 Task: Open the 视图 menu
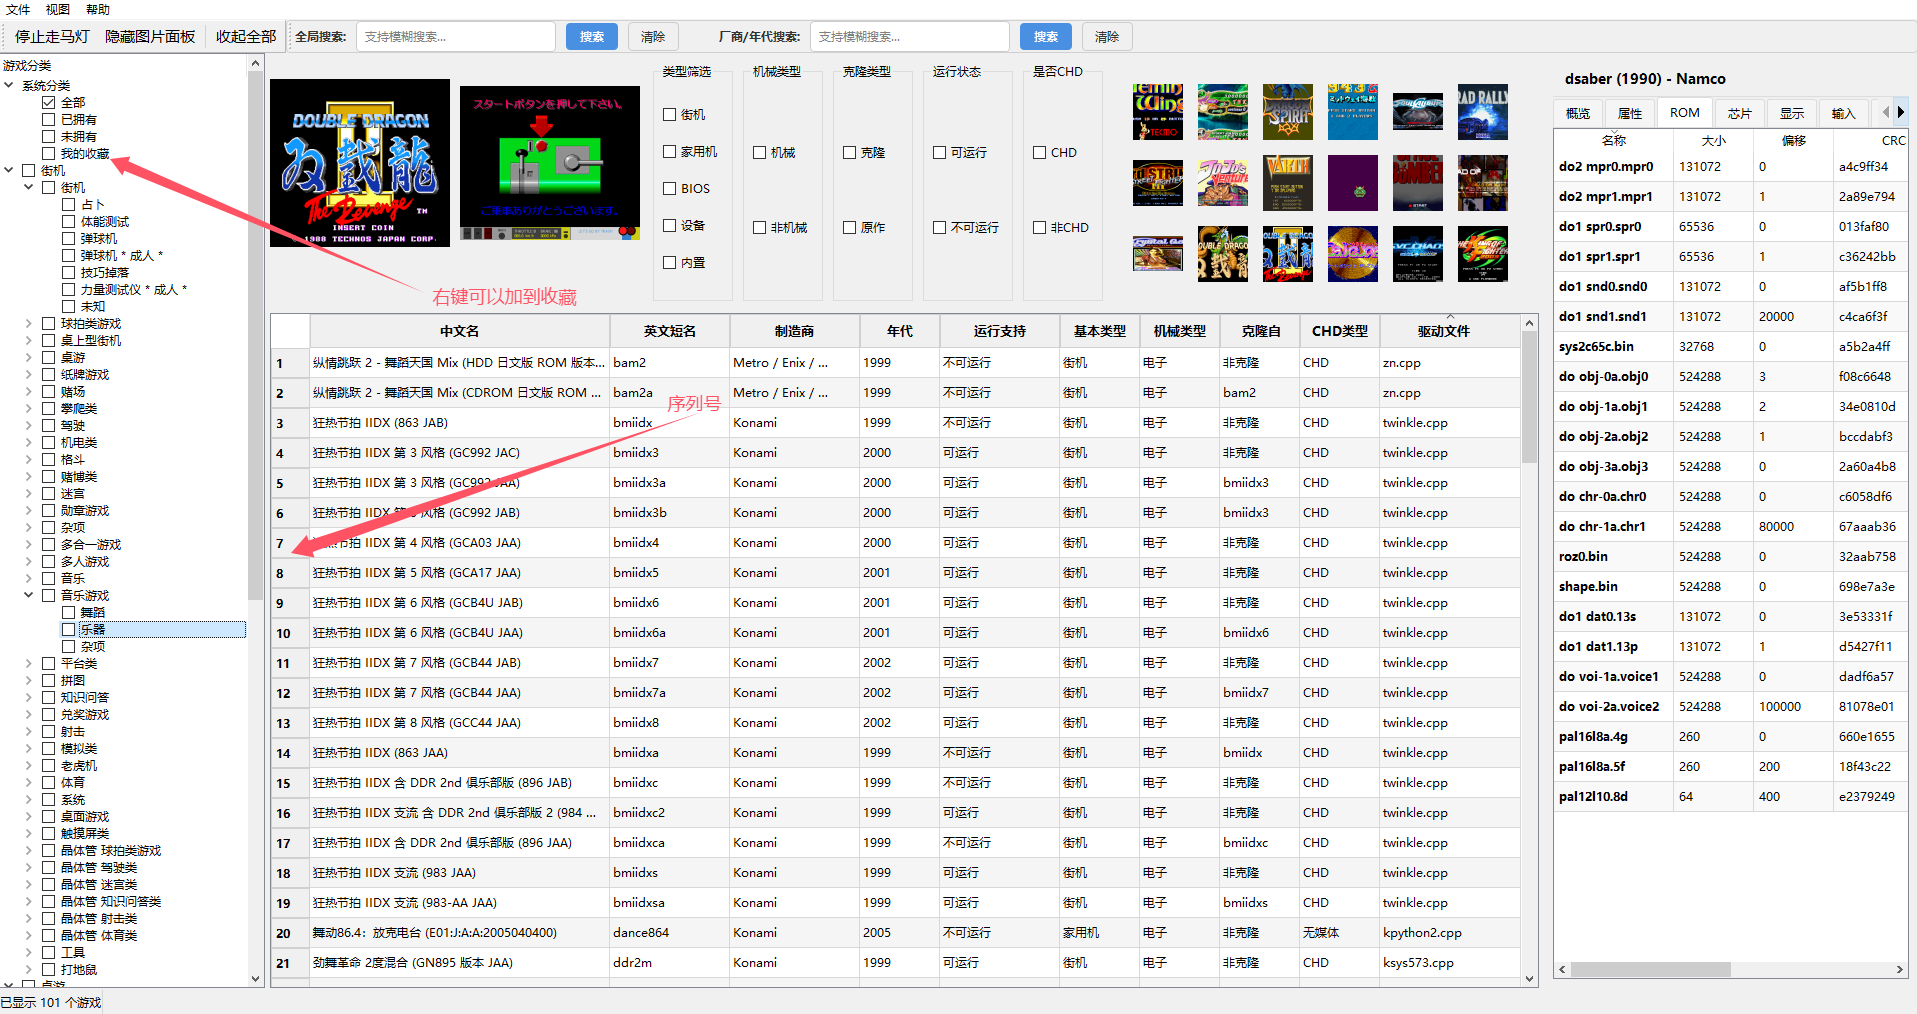coord(58,9)
